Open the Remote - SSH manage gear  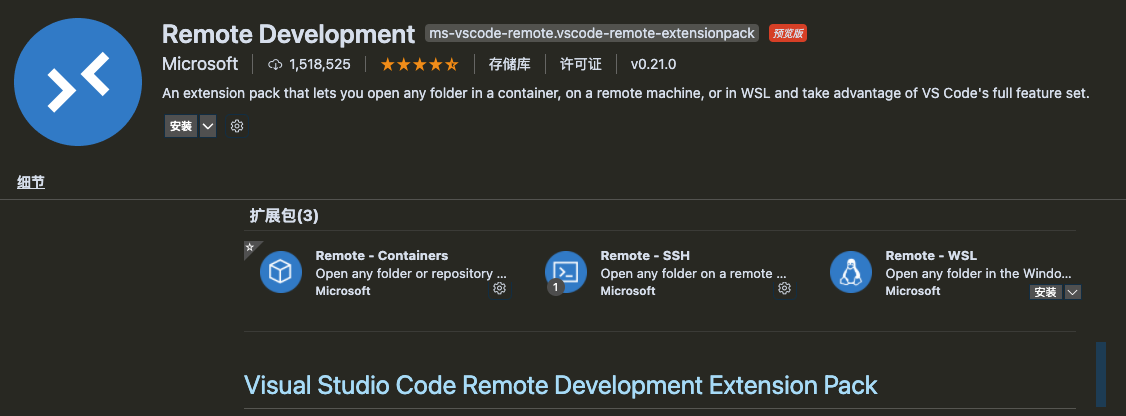785,289
